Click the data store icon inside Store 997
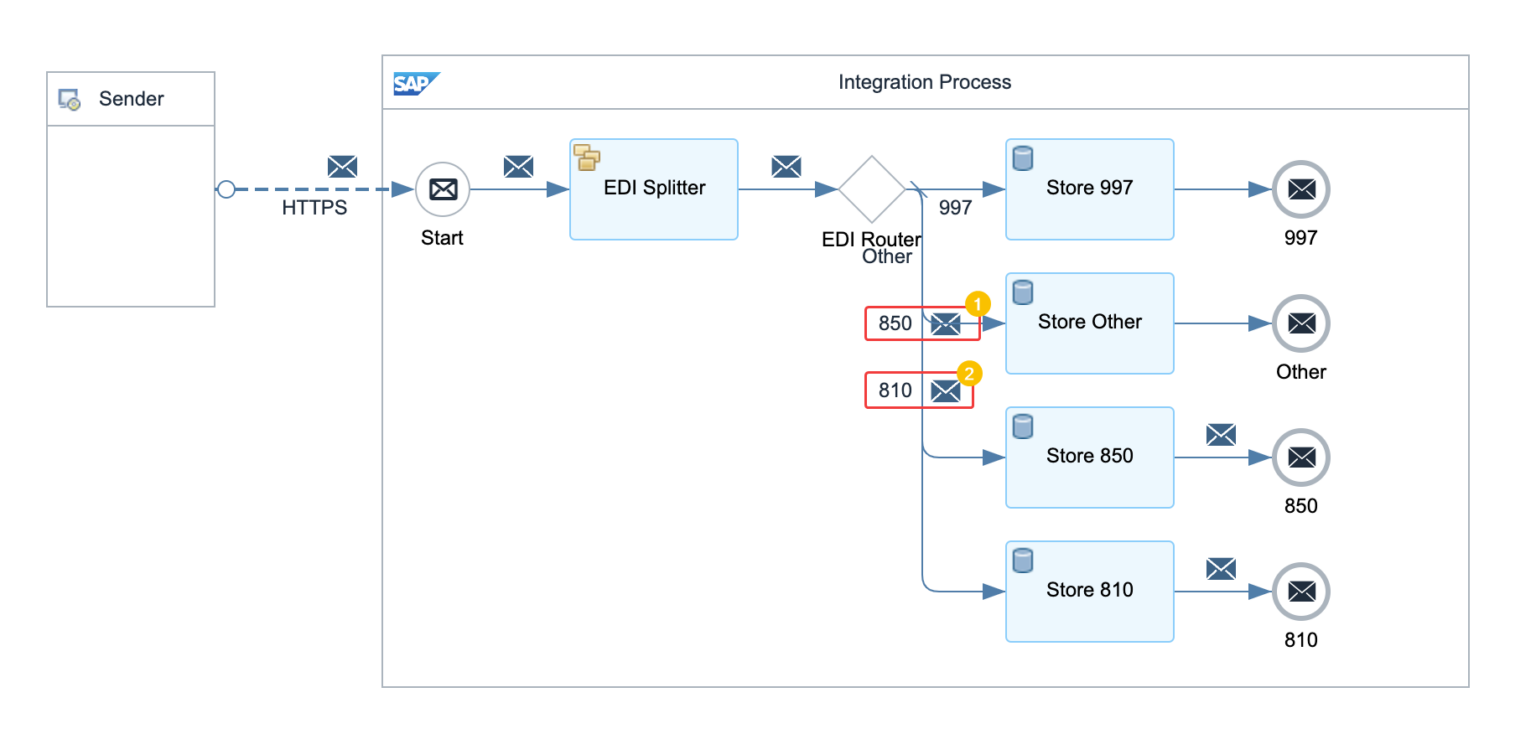 (x=1022, y=158)
